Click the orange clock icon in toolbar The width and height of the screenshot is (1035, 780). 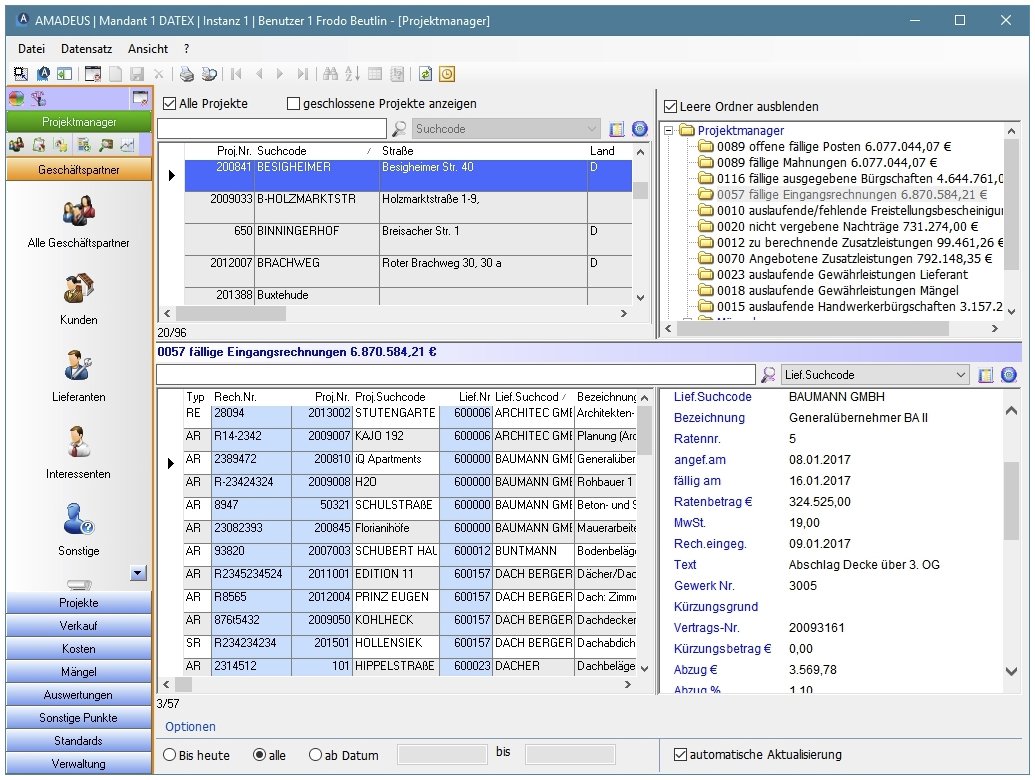tap(446, 74)
